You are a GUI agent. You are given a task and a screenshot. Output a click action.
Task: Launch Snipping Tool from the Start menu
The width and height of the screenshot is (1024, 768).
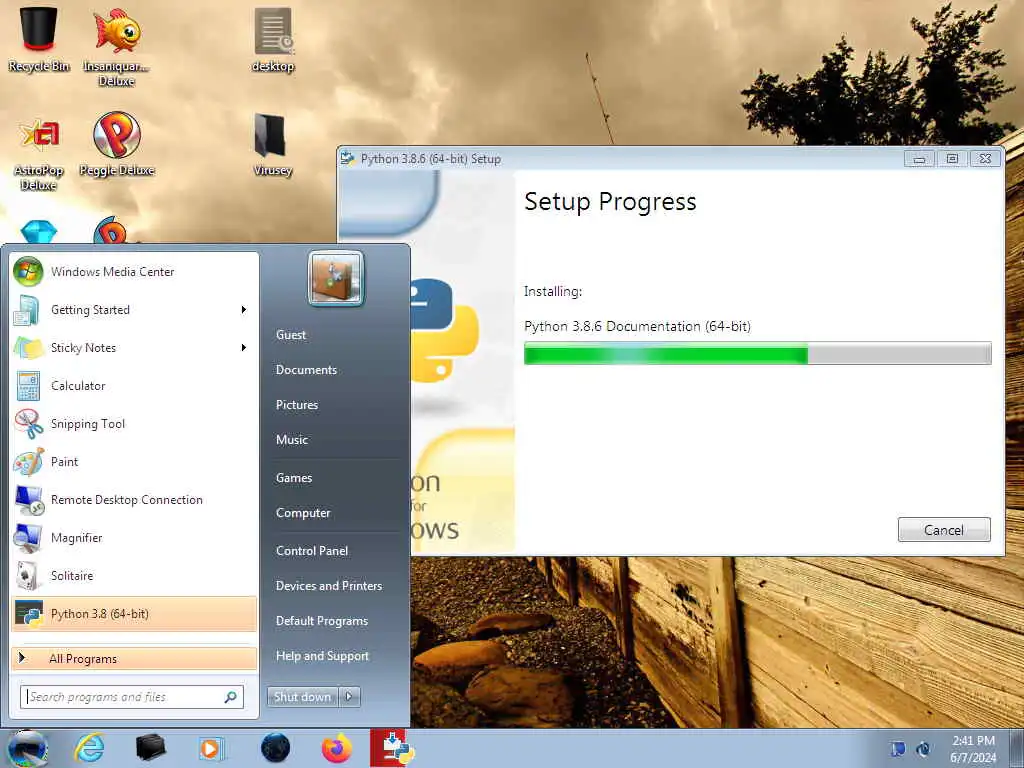134,423
